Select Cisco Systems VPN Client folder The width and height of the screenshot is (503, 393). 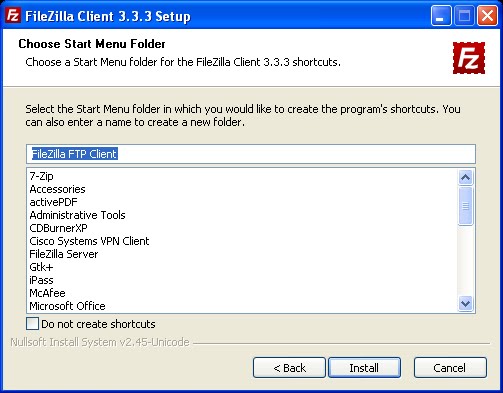coord(89,241)
